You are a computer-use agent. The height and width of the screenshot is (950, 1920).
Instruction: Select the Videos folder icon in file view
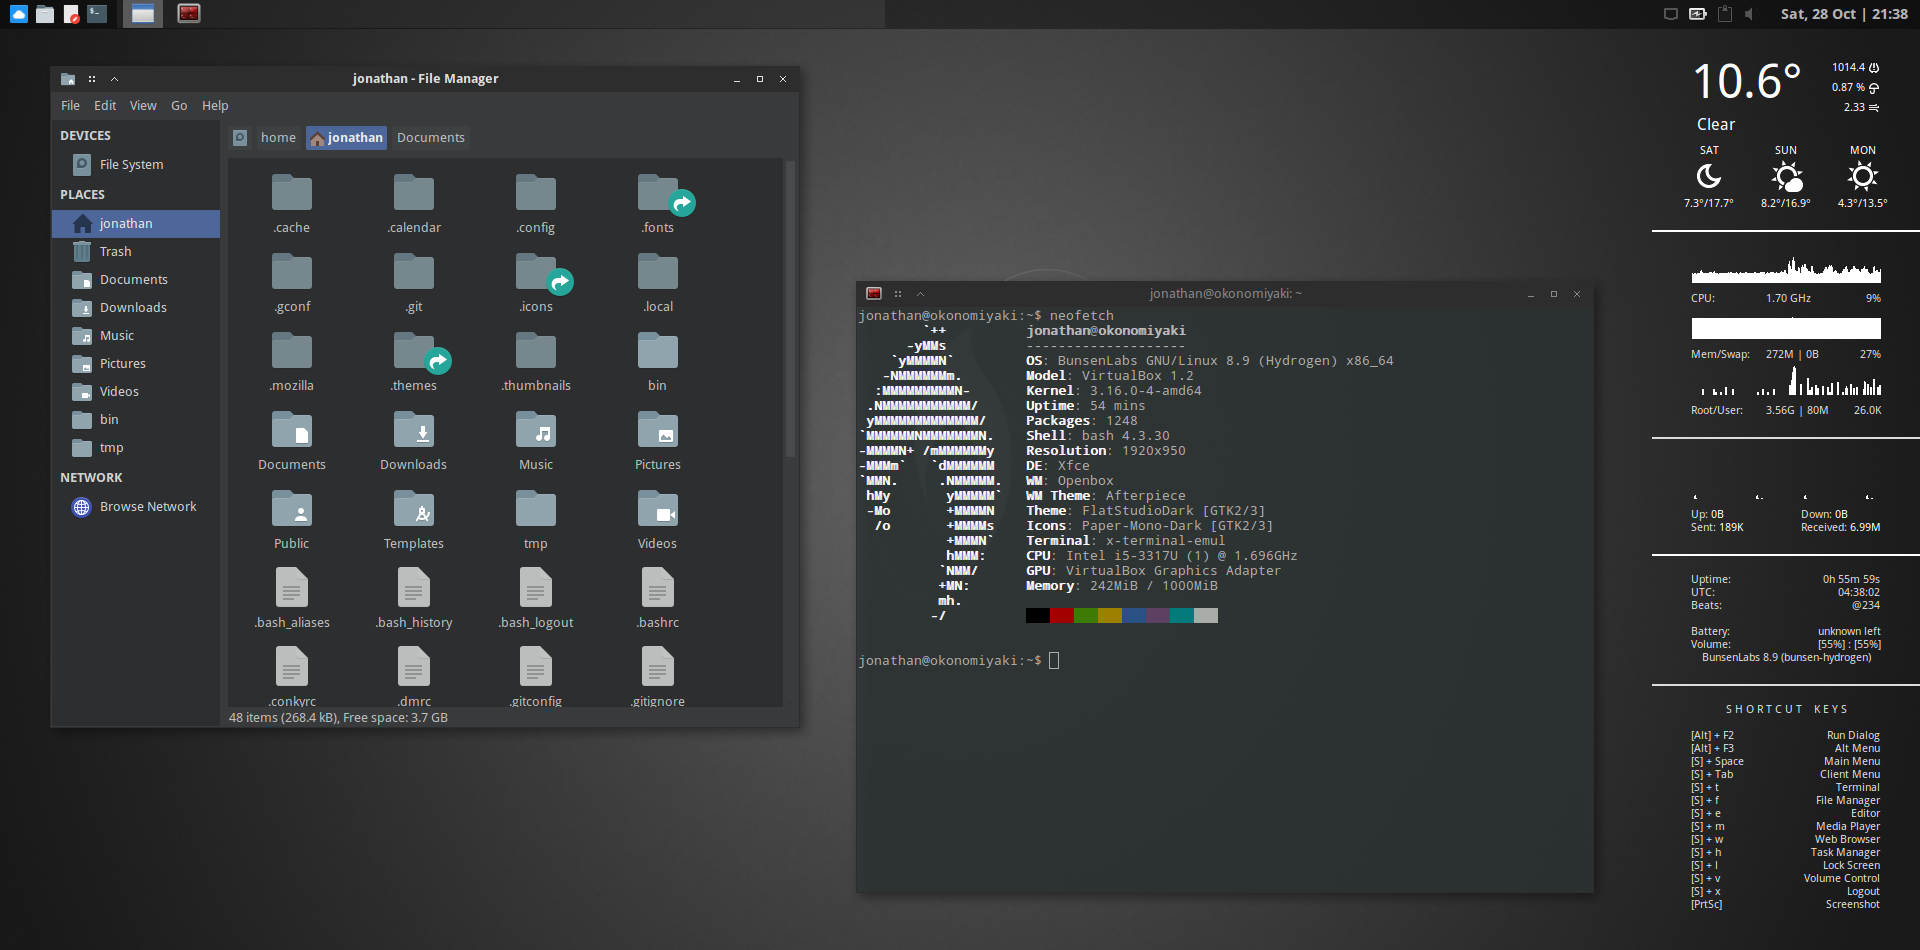(x=658, y=508)
